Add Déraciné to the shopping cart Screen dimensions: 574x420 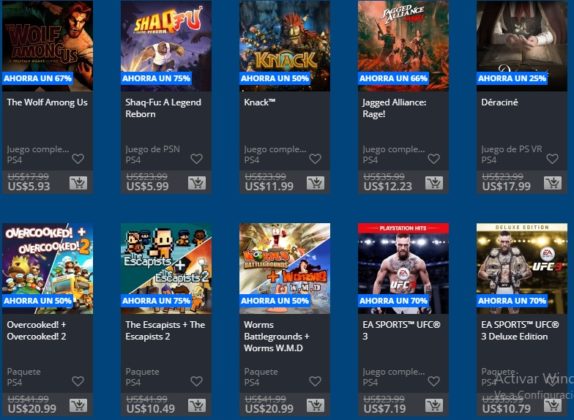tap(553, 183)
